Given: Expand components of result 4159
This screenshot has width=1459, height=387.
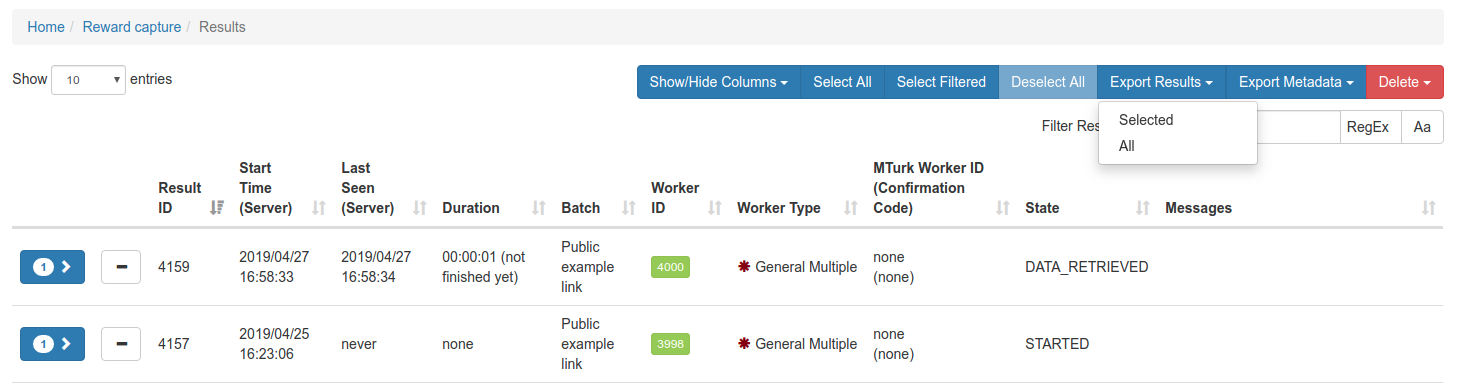Looking at the screenshot, I should pos(52,267).
